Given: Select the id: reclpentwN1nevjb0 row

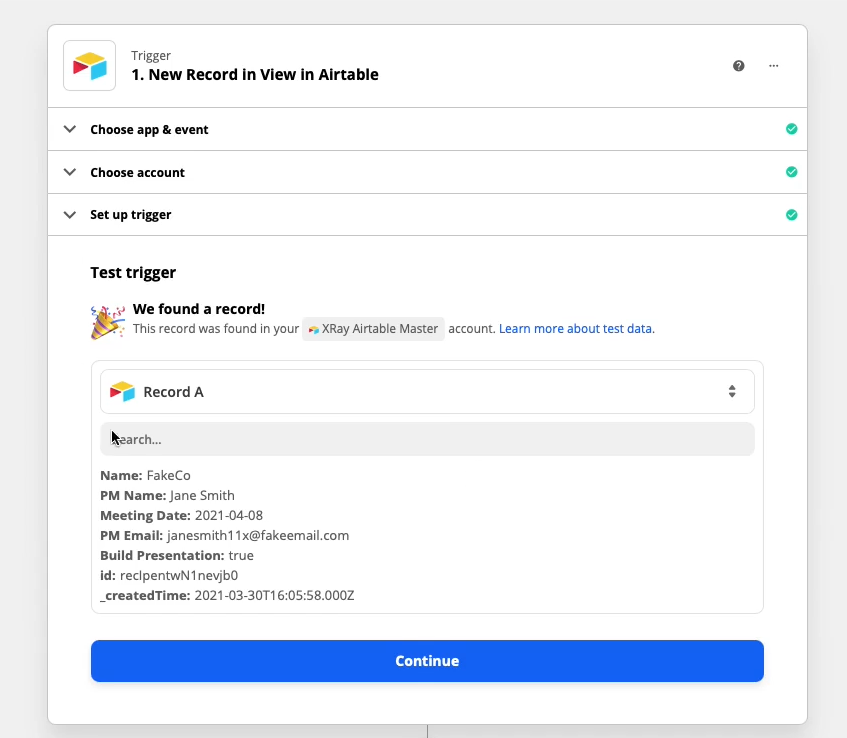Looking at the screenshot, I should [169, 575].
